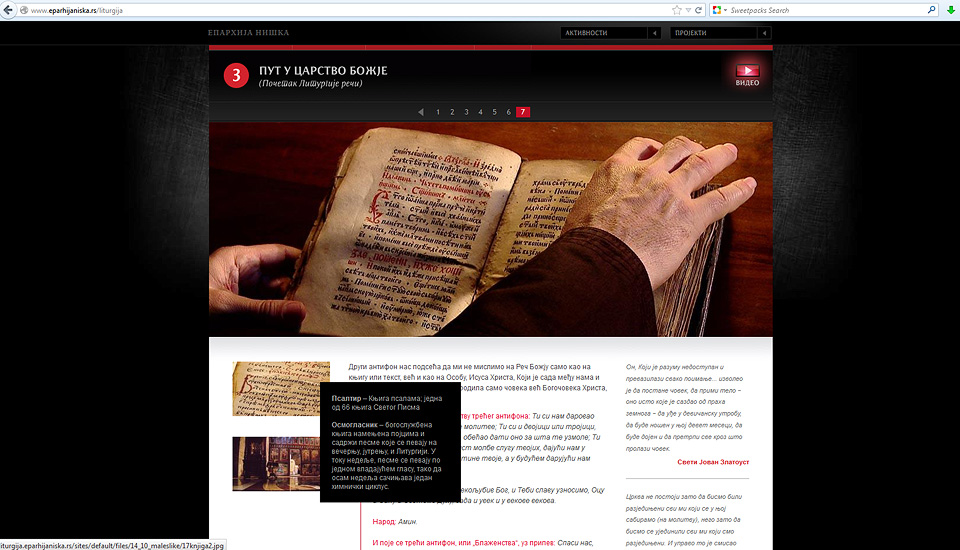Open the church interior thumbnail image
Screen dimensions: 960x550
click(276, 463)
